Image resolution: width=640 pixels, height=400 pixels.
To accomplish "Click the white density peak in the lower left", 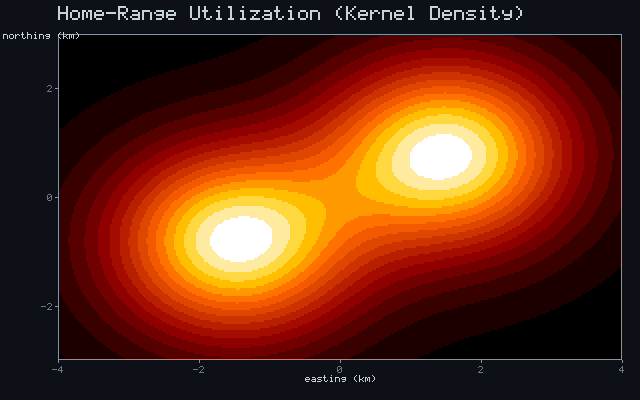I will pyautogui.click(x=241, y=239).
